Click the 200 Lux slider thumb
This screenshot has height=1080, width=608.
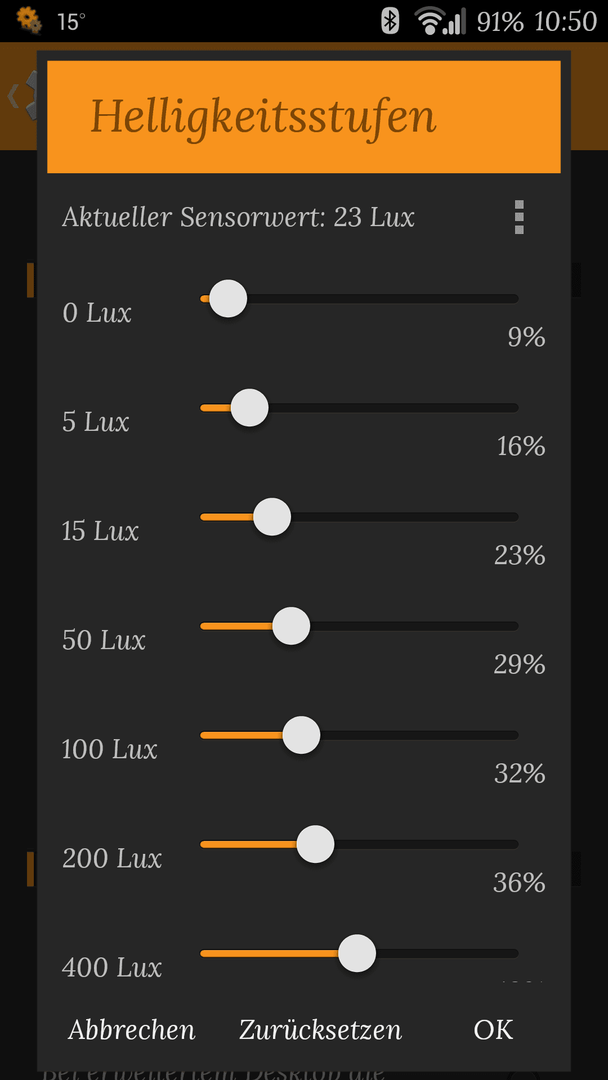[315, 844]
